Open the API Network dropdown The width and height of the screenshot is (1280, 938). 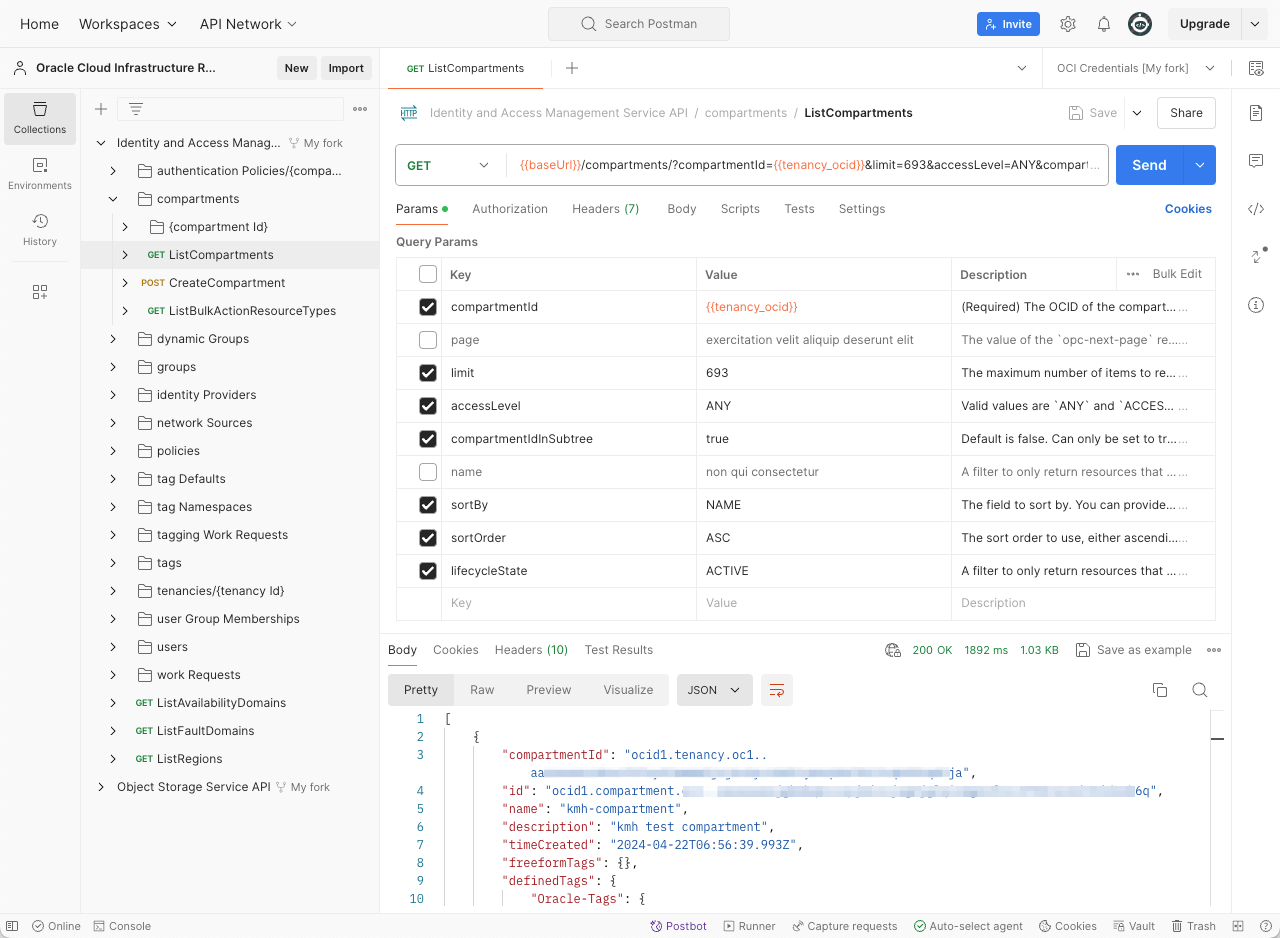point(248,24)
